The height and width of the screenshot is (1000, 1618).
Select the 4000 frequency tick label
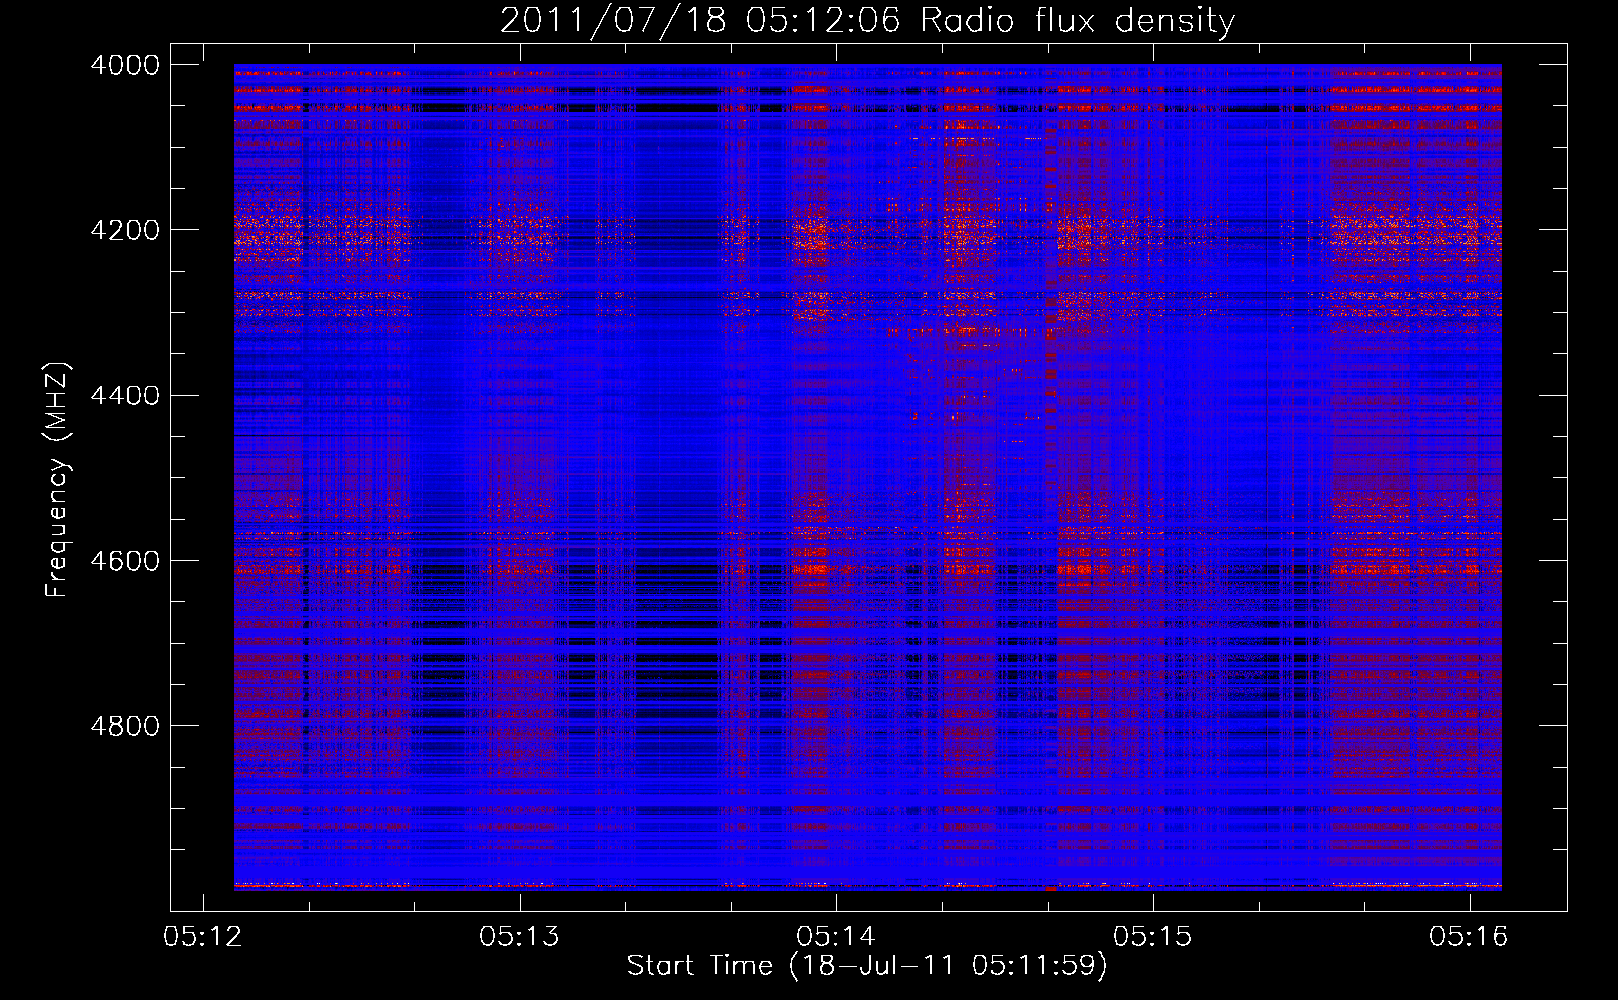[x=125, y=65]
